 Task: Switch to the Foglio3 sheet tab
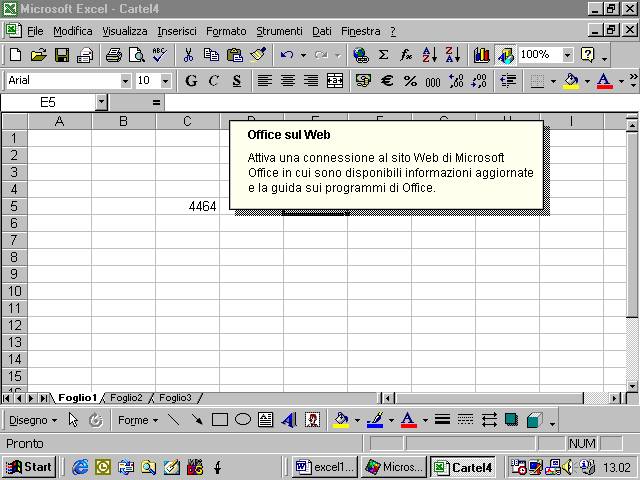175,398
